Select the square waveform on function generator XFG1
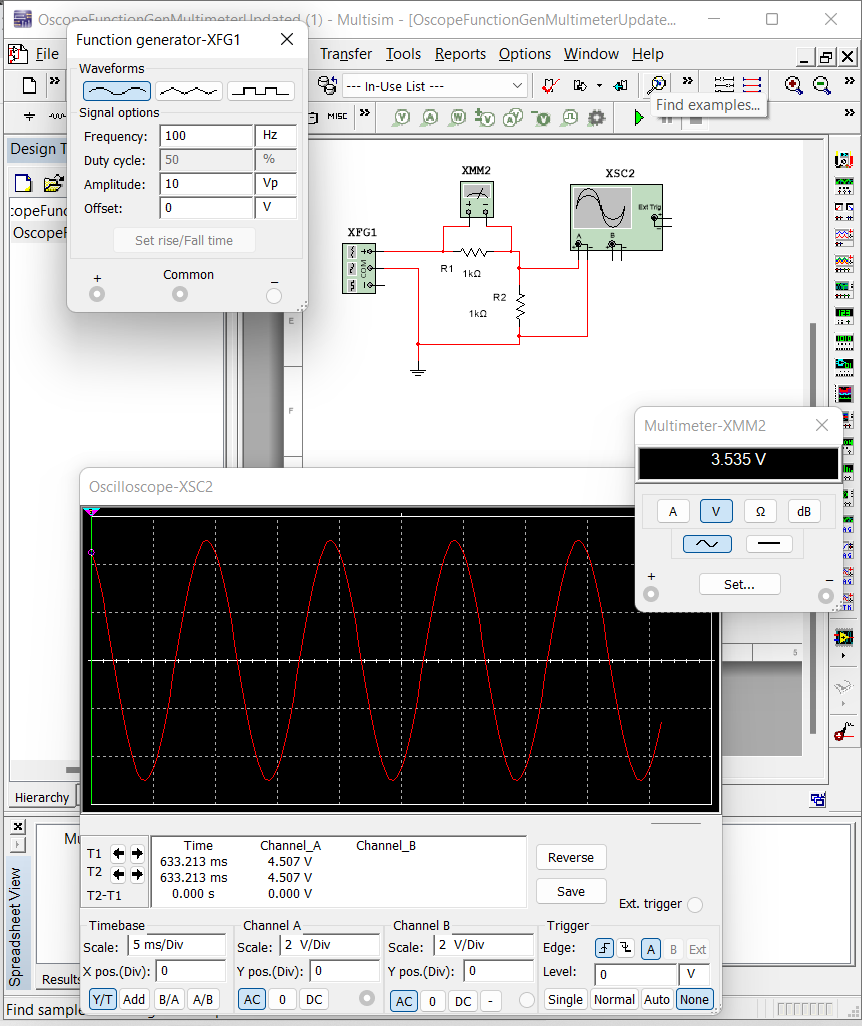862x1026 pixels. 260,89
